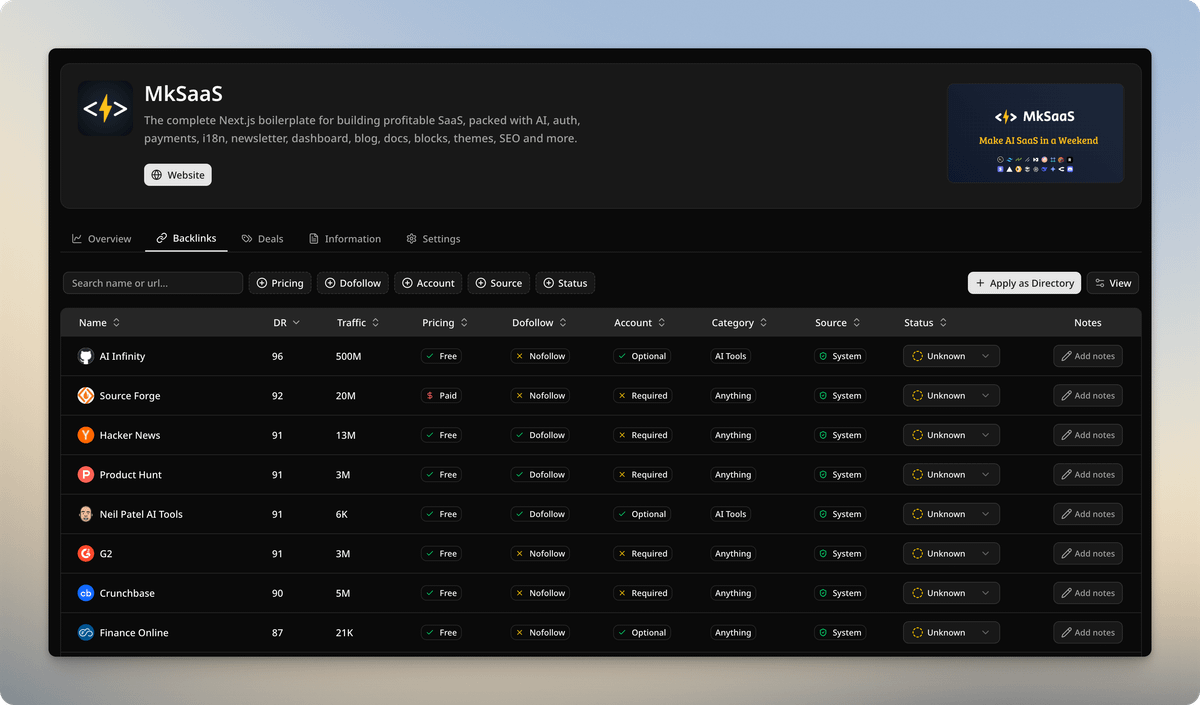Open Status dropdown for AI Infinity

point(951,356)
